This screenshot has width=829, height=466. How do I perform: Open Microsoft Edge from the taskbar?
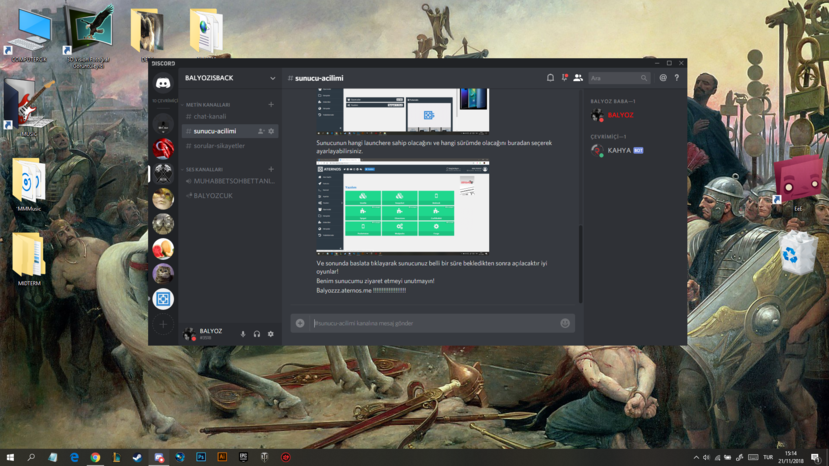coord(74,457)
